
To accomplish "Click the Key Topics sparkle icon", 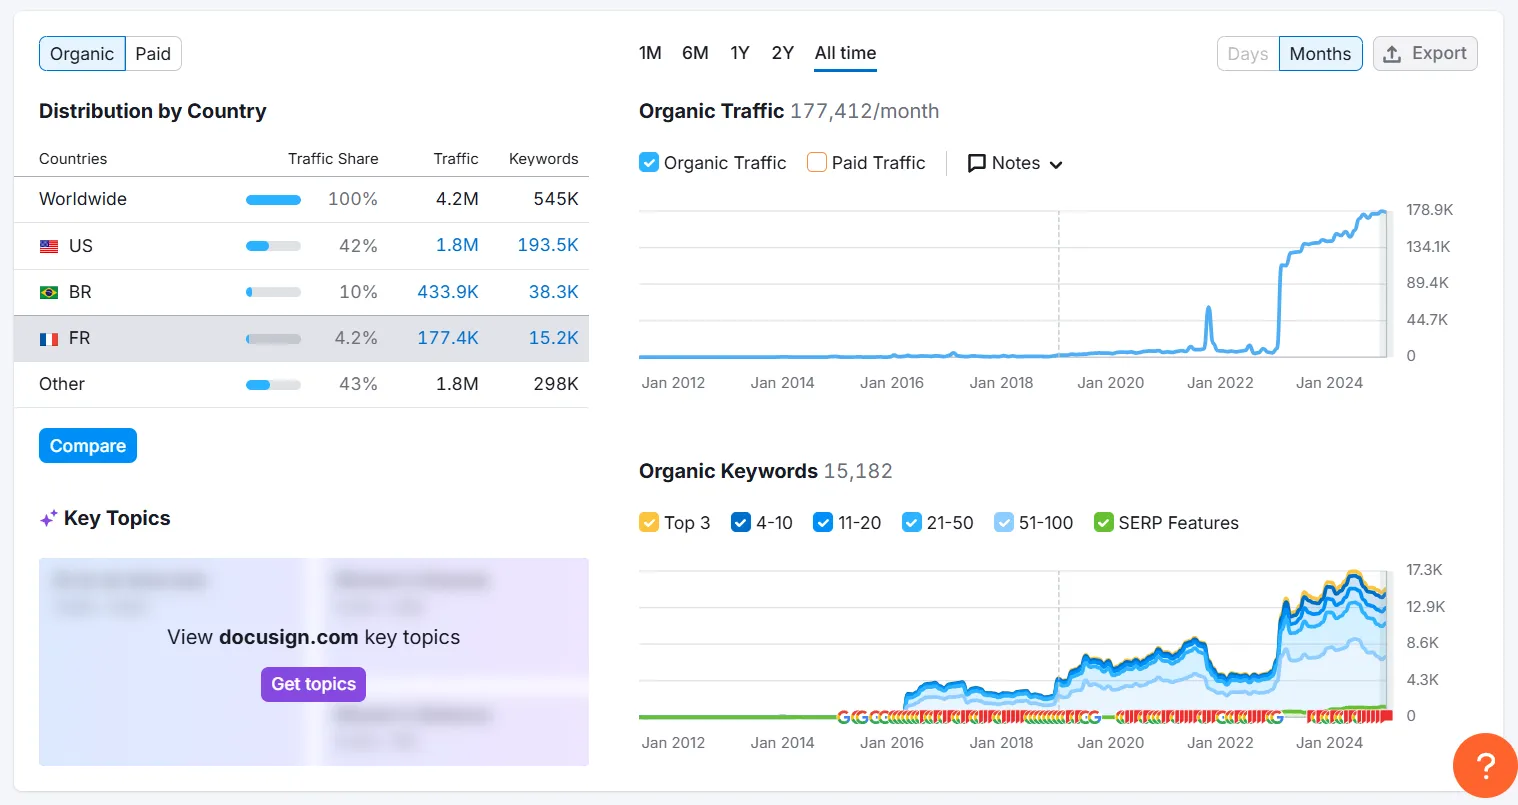I will point(48,519).
